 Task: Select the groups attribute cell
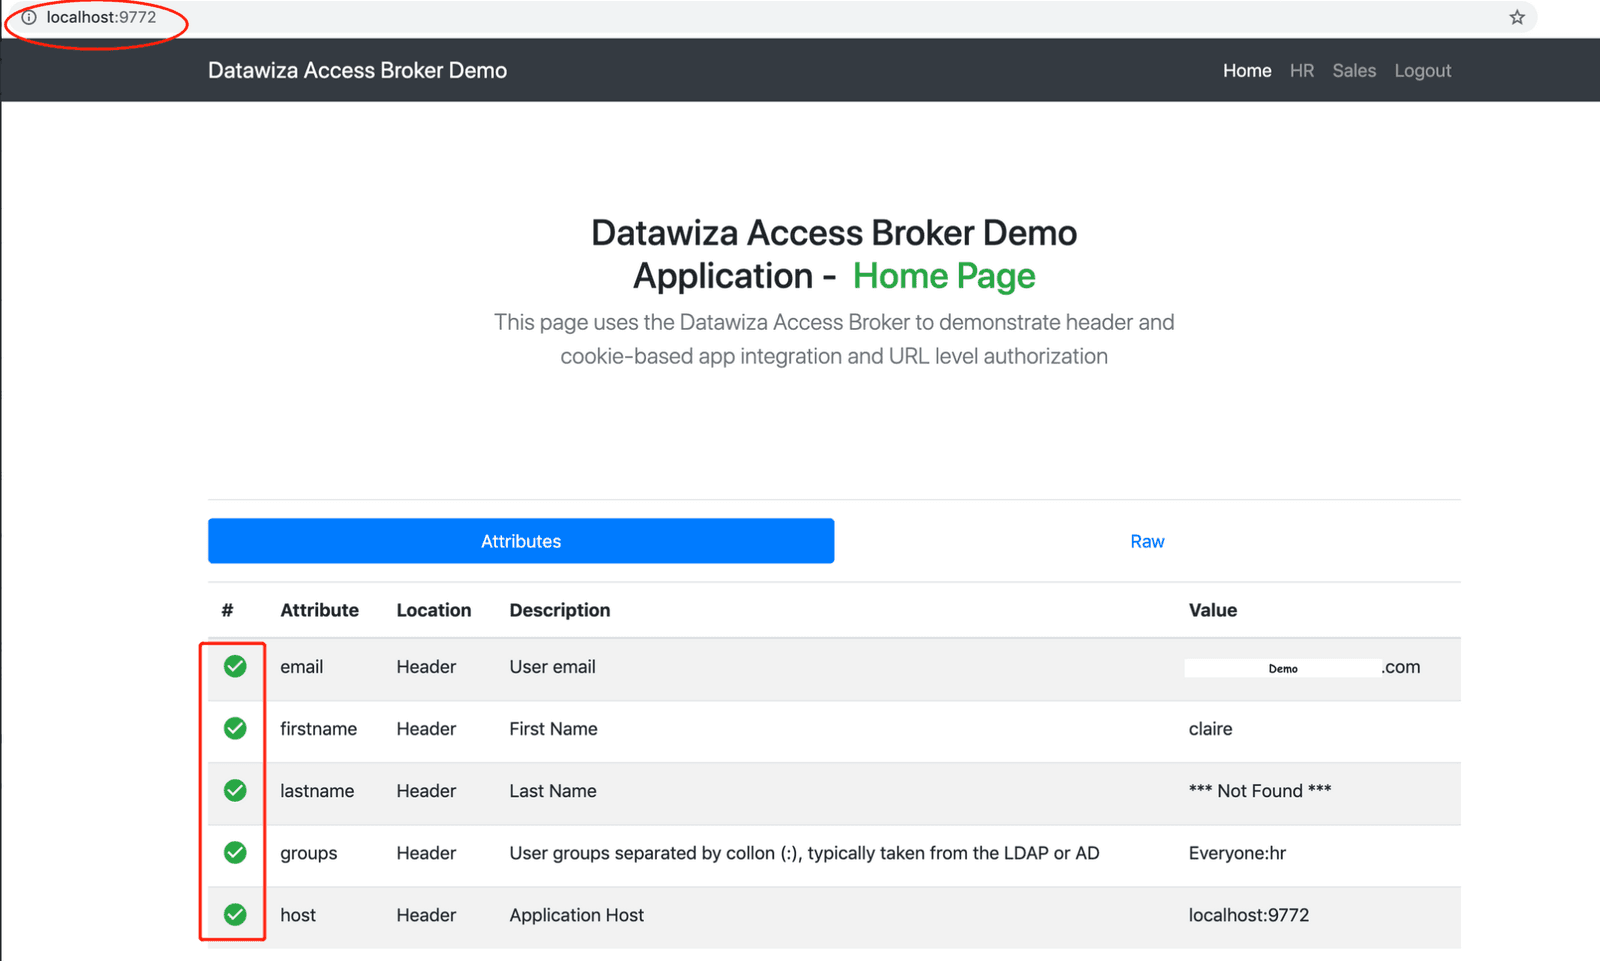tap(308, 853)
